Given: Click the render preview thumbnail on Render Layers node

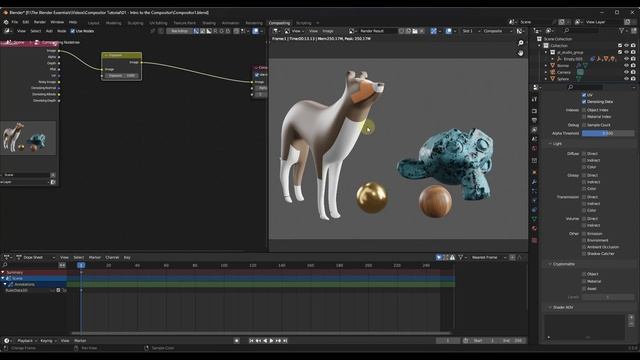Looking at the screenshot, I should [29, 138].
